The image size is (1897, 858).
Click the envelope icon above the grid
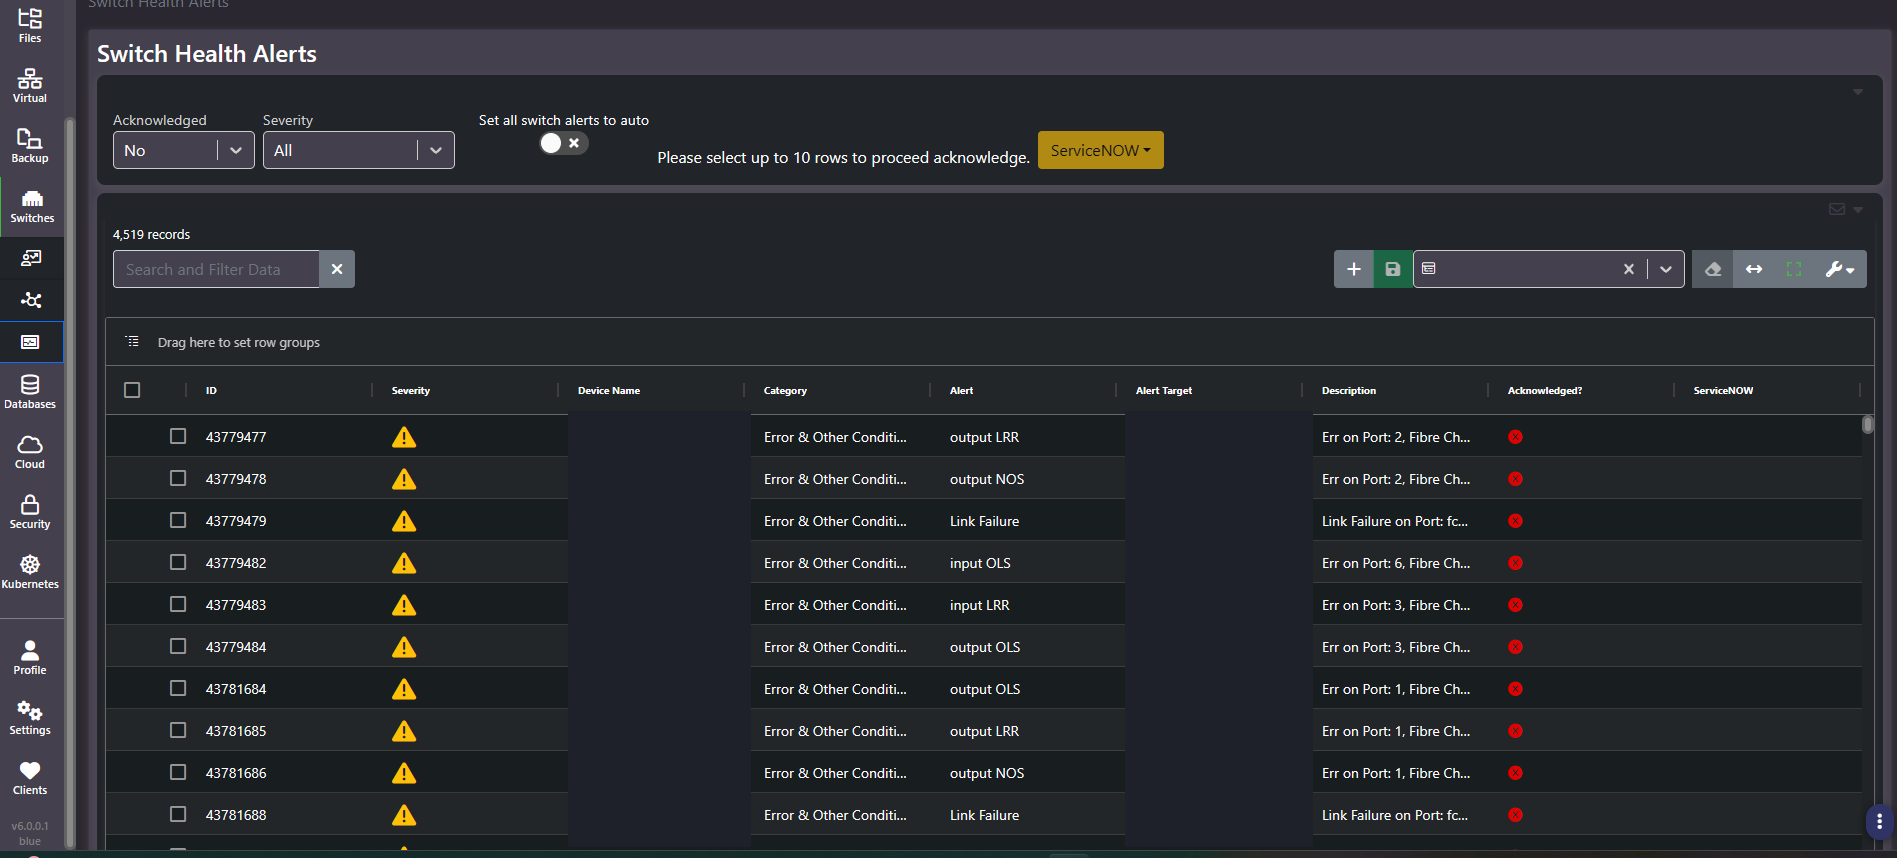pos(1837,209)
